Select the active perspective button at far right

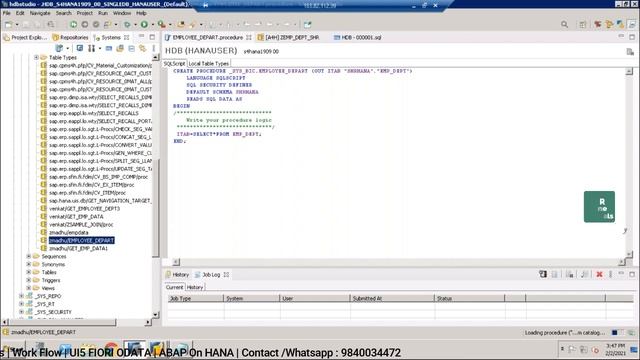tap(631, 24)
